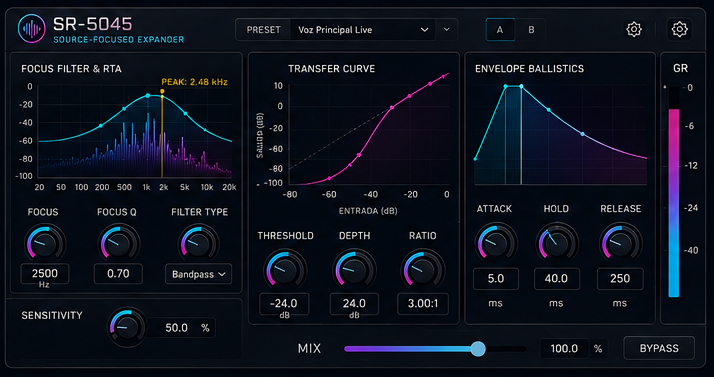This screenshot has width=714, height=377.
Task: Click the focus value field showing 2500
Action: tap(45, 274)
